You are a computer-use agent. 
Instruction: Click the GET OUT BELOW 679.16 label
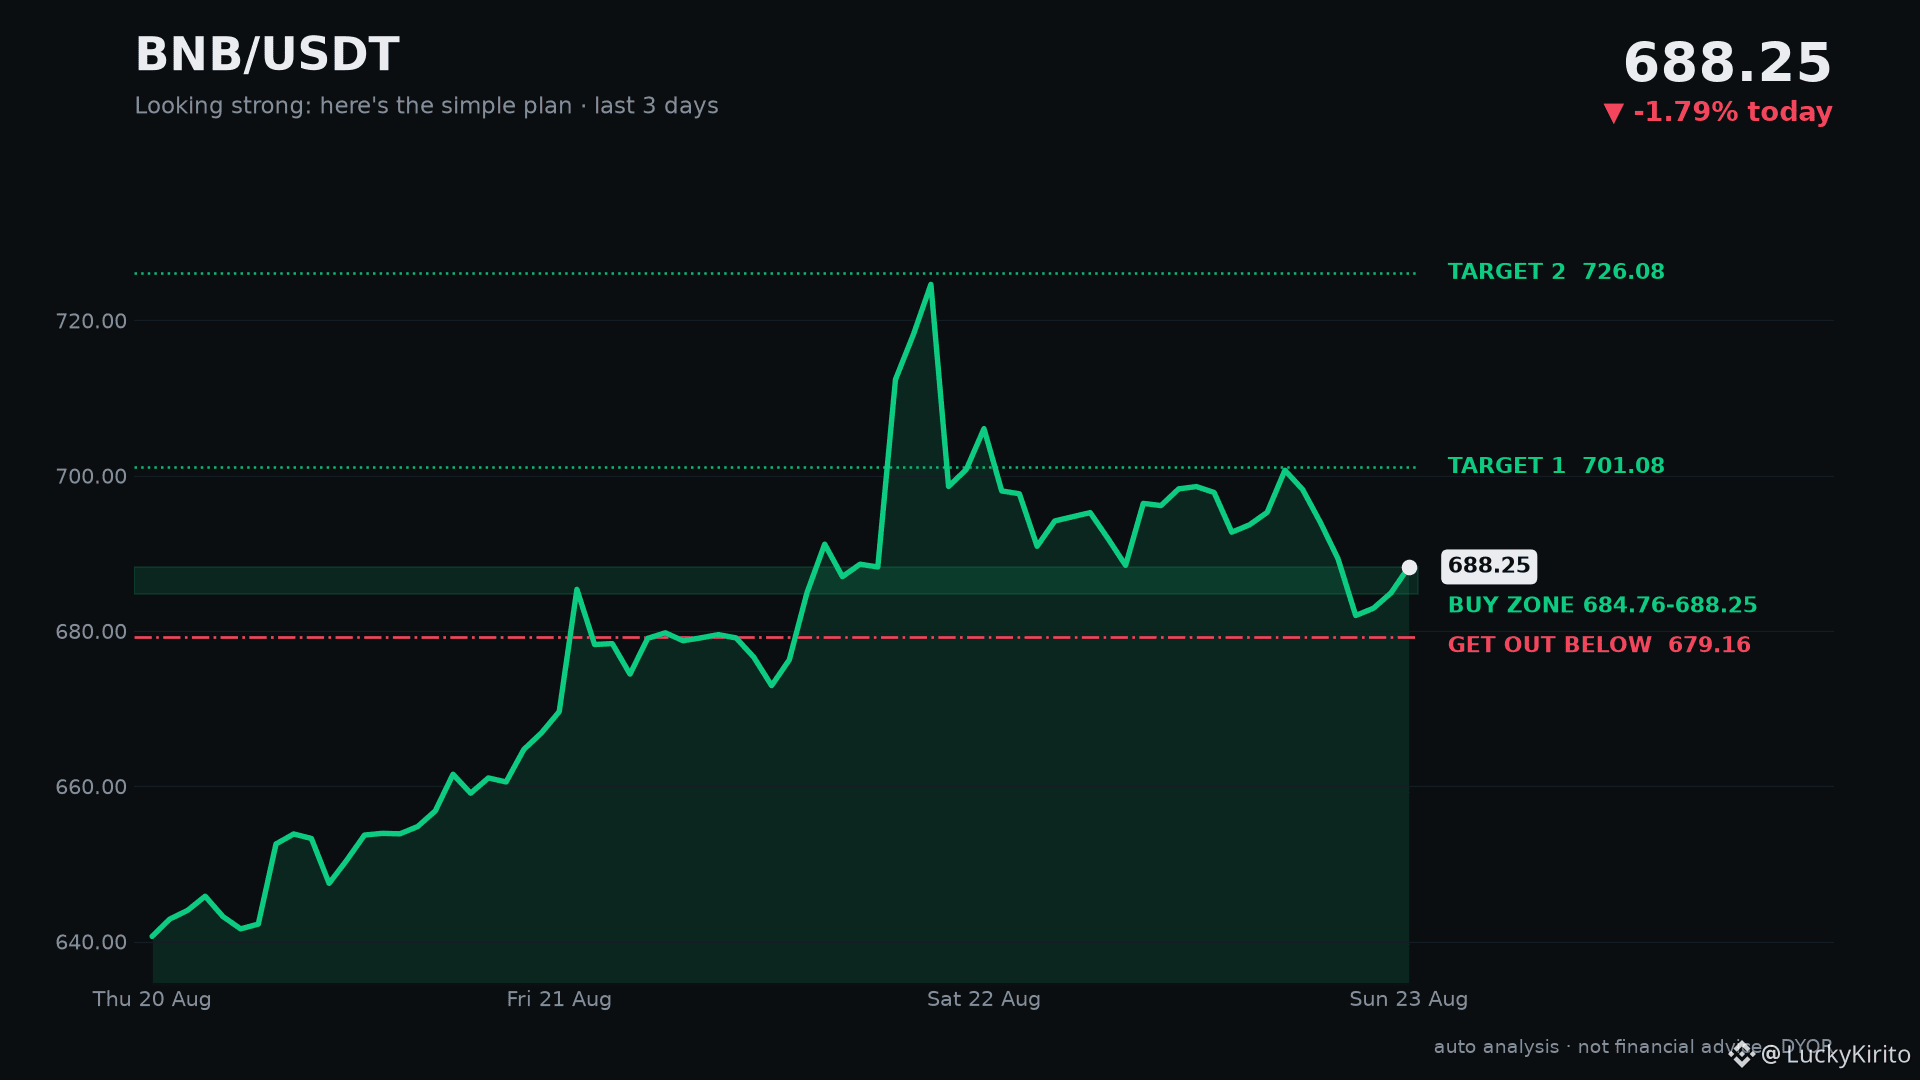(1599, 645)
